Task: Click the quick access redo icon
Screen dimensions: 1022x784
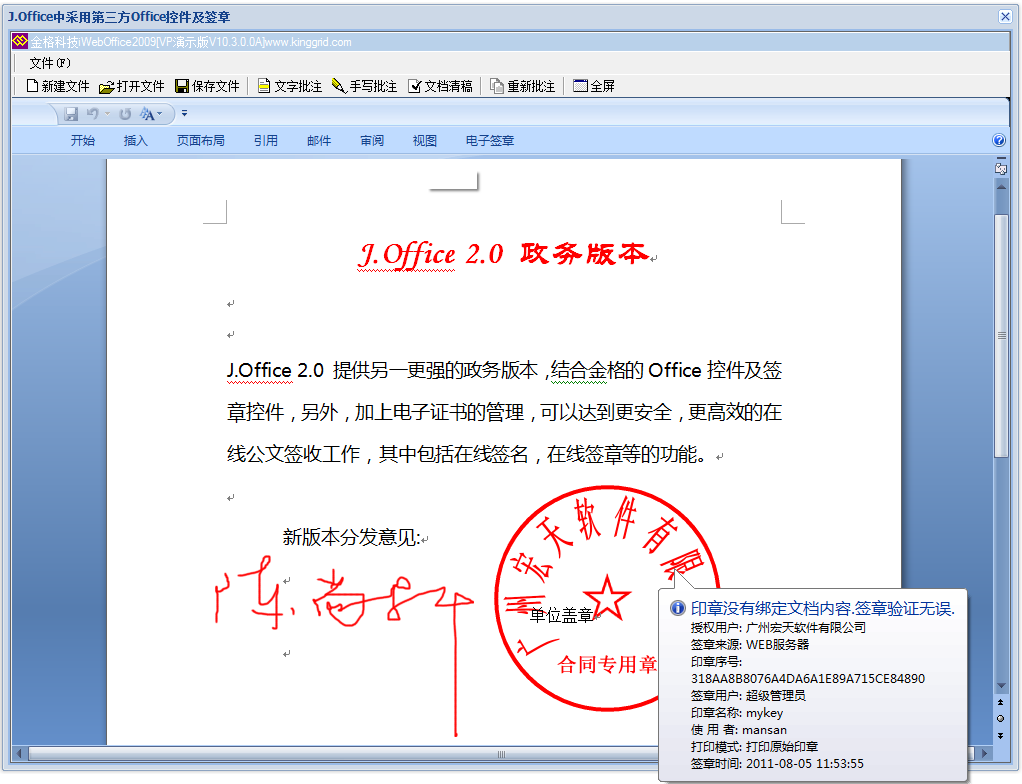Action: 124,114
